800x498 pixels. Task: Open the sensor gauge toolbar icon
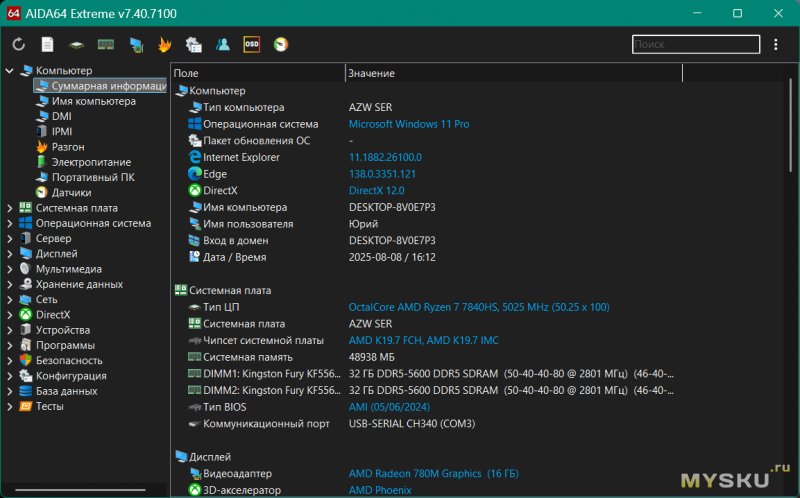pos(281,44)
